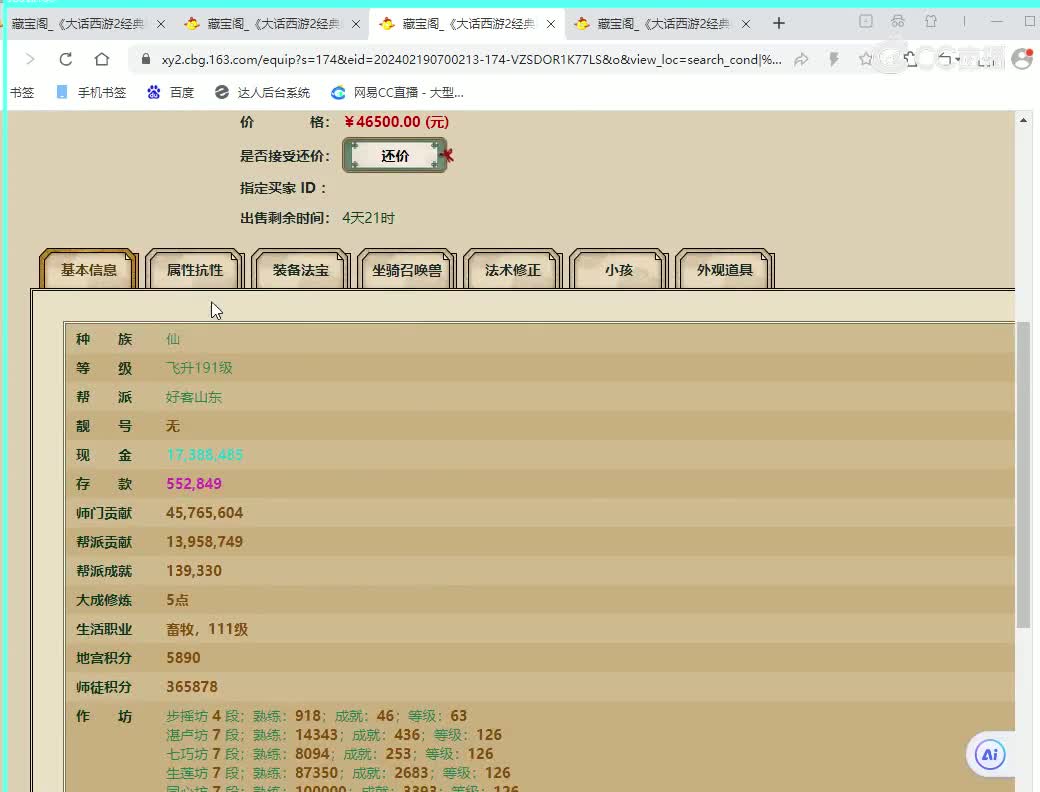Click the guild name 好客山东
This screenshot has width=1040, height=792.
[194, 397]
